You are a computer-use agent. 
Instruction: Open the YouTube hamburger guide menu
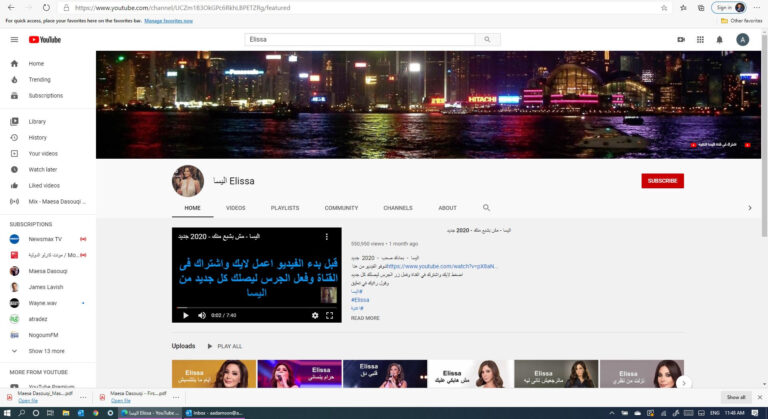pos(14,40)
